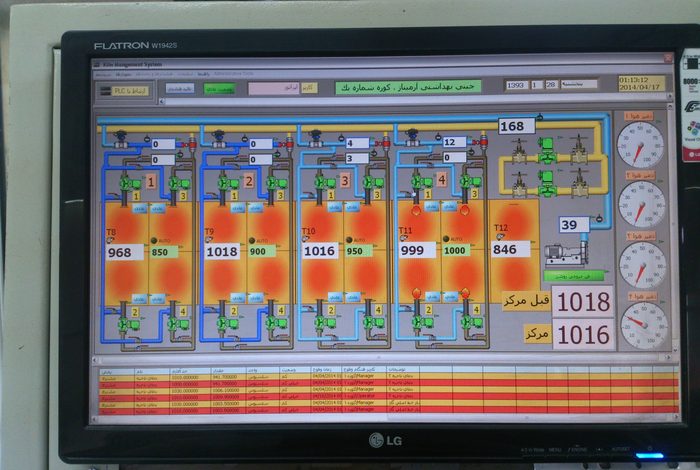Click the T11 temperature reading 999
Image resolution: width=700 pixels, height=470 pixels.
point(417,250)
